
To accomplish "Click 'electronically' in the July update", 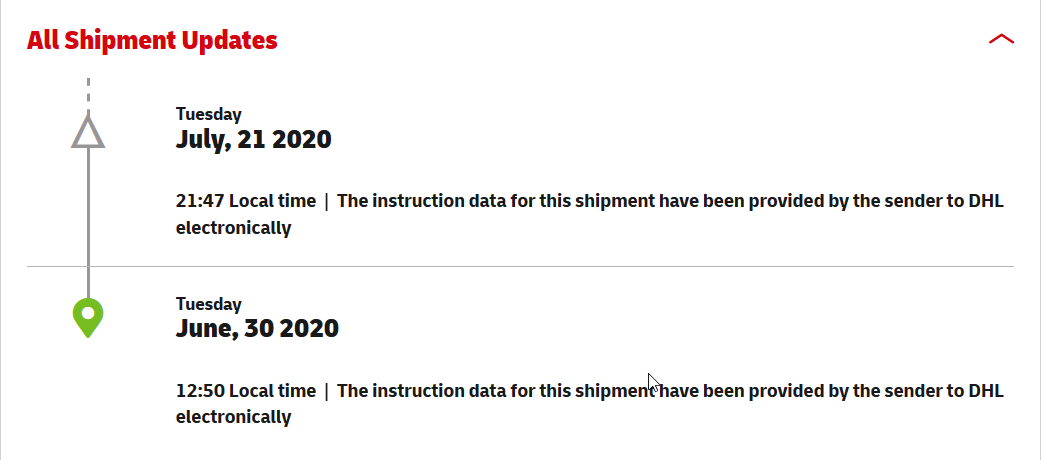I will pyautogui.click(x=234, y=228).
